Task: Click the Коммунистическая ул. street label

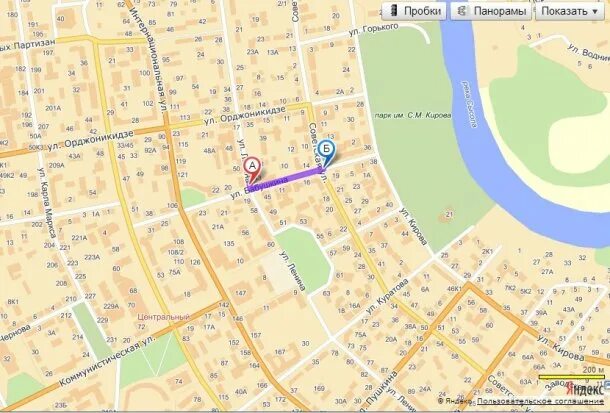Action: [x=107, y=360]
